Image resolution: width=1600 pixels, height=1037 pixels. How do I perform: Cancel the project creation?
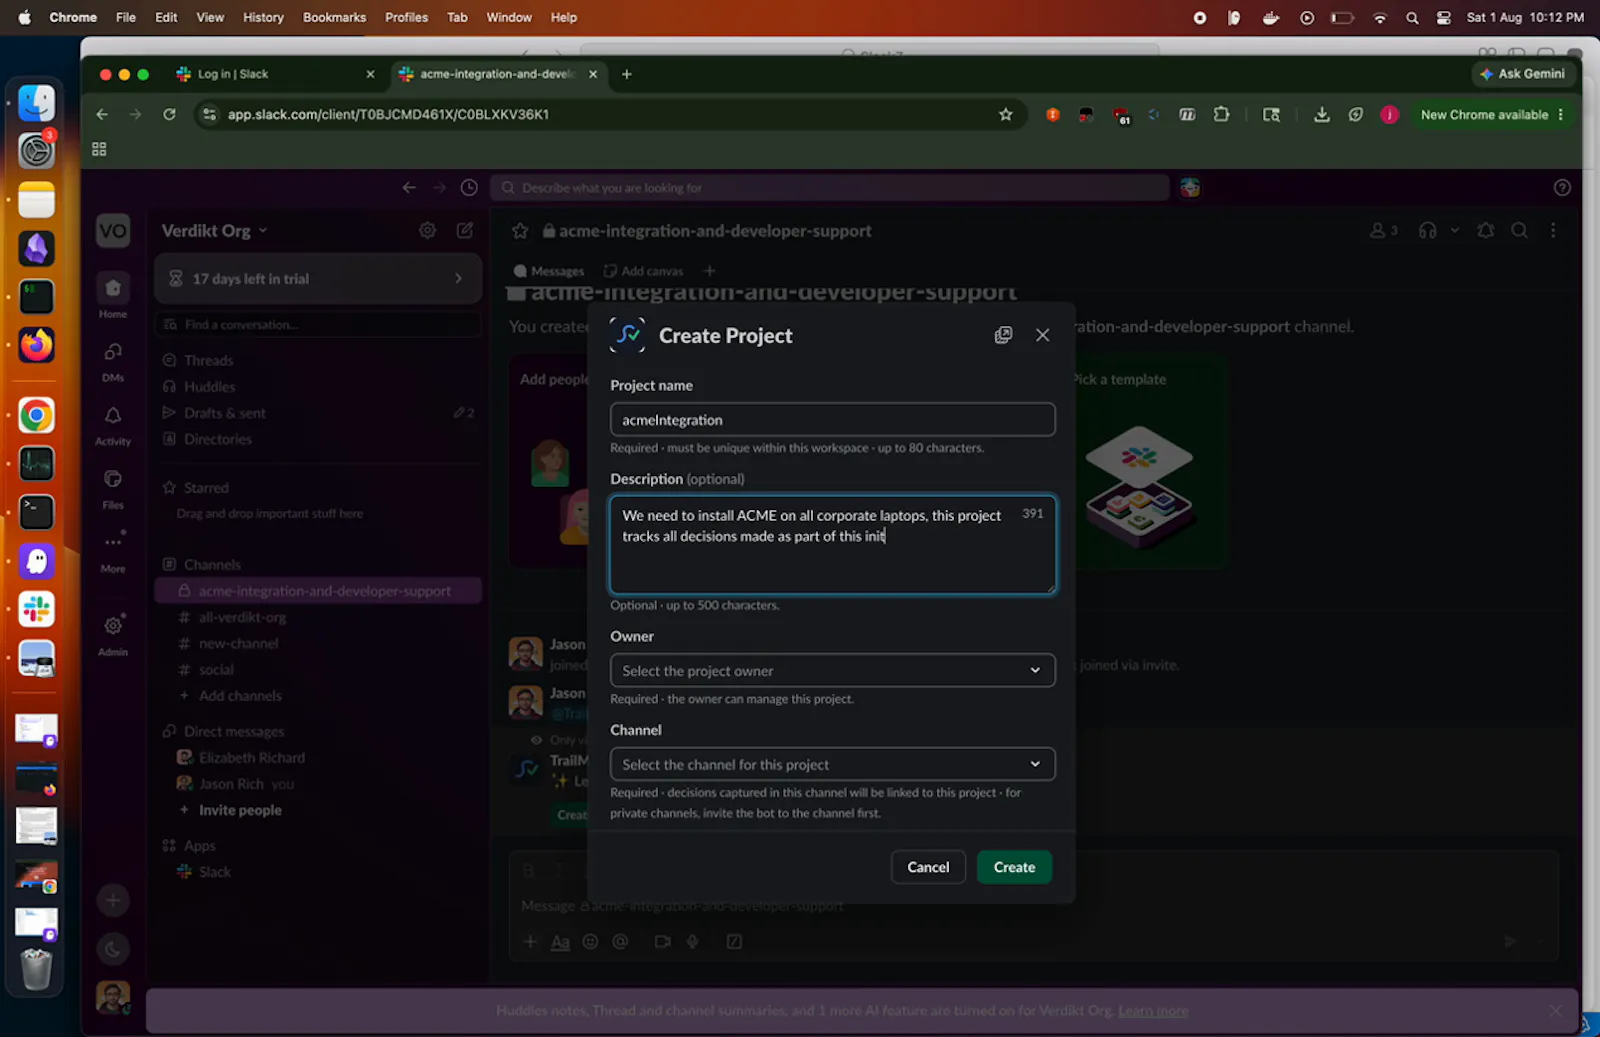[x=928, y=867]
